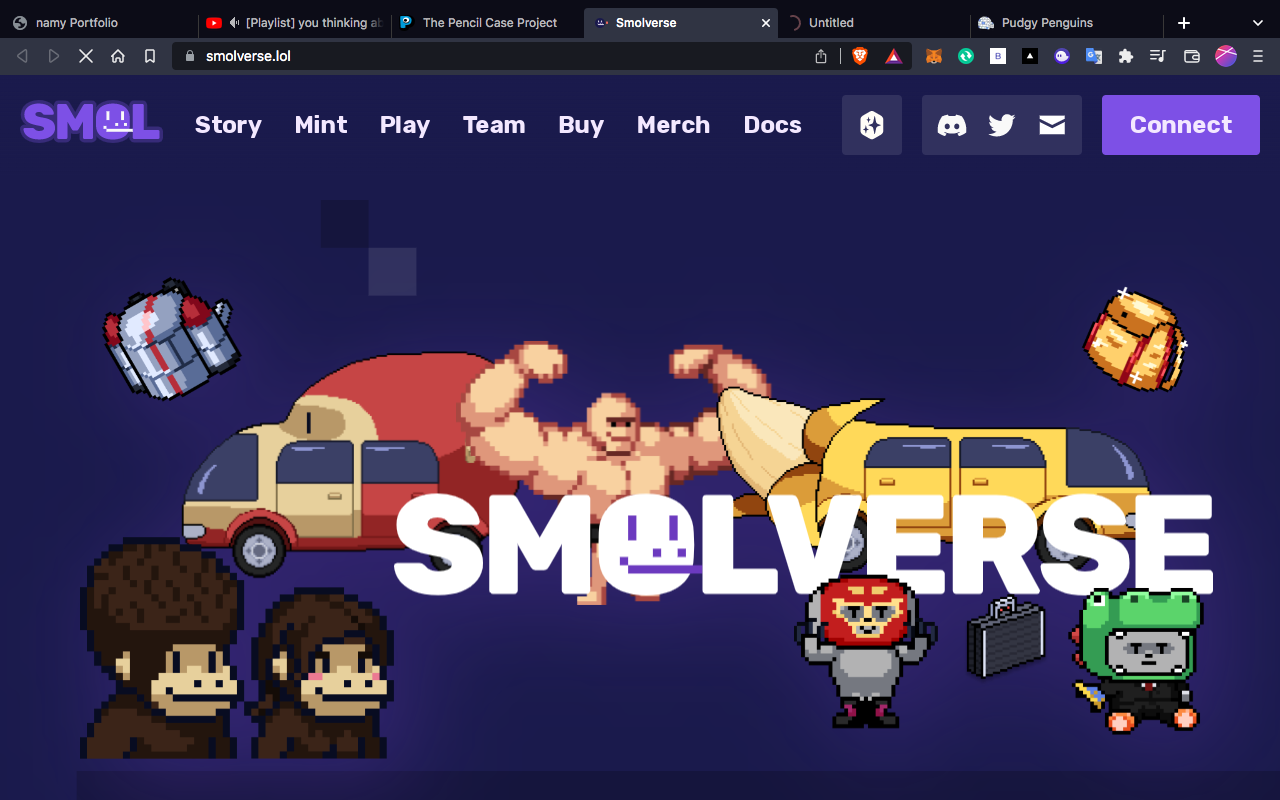Open the Brave Wallet icon
The height and width of the screenshot is (800, 1280).
click(x=1192, y=56)
